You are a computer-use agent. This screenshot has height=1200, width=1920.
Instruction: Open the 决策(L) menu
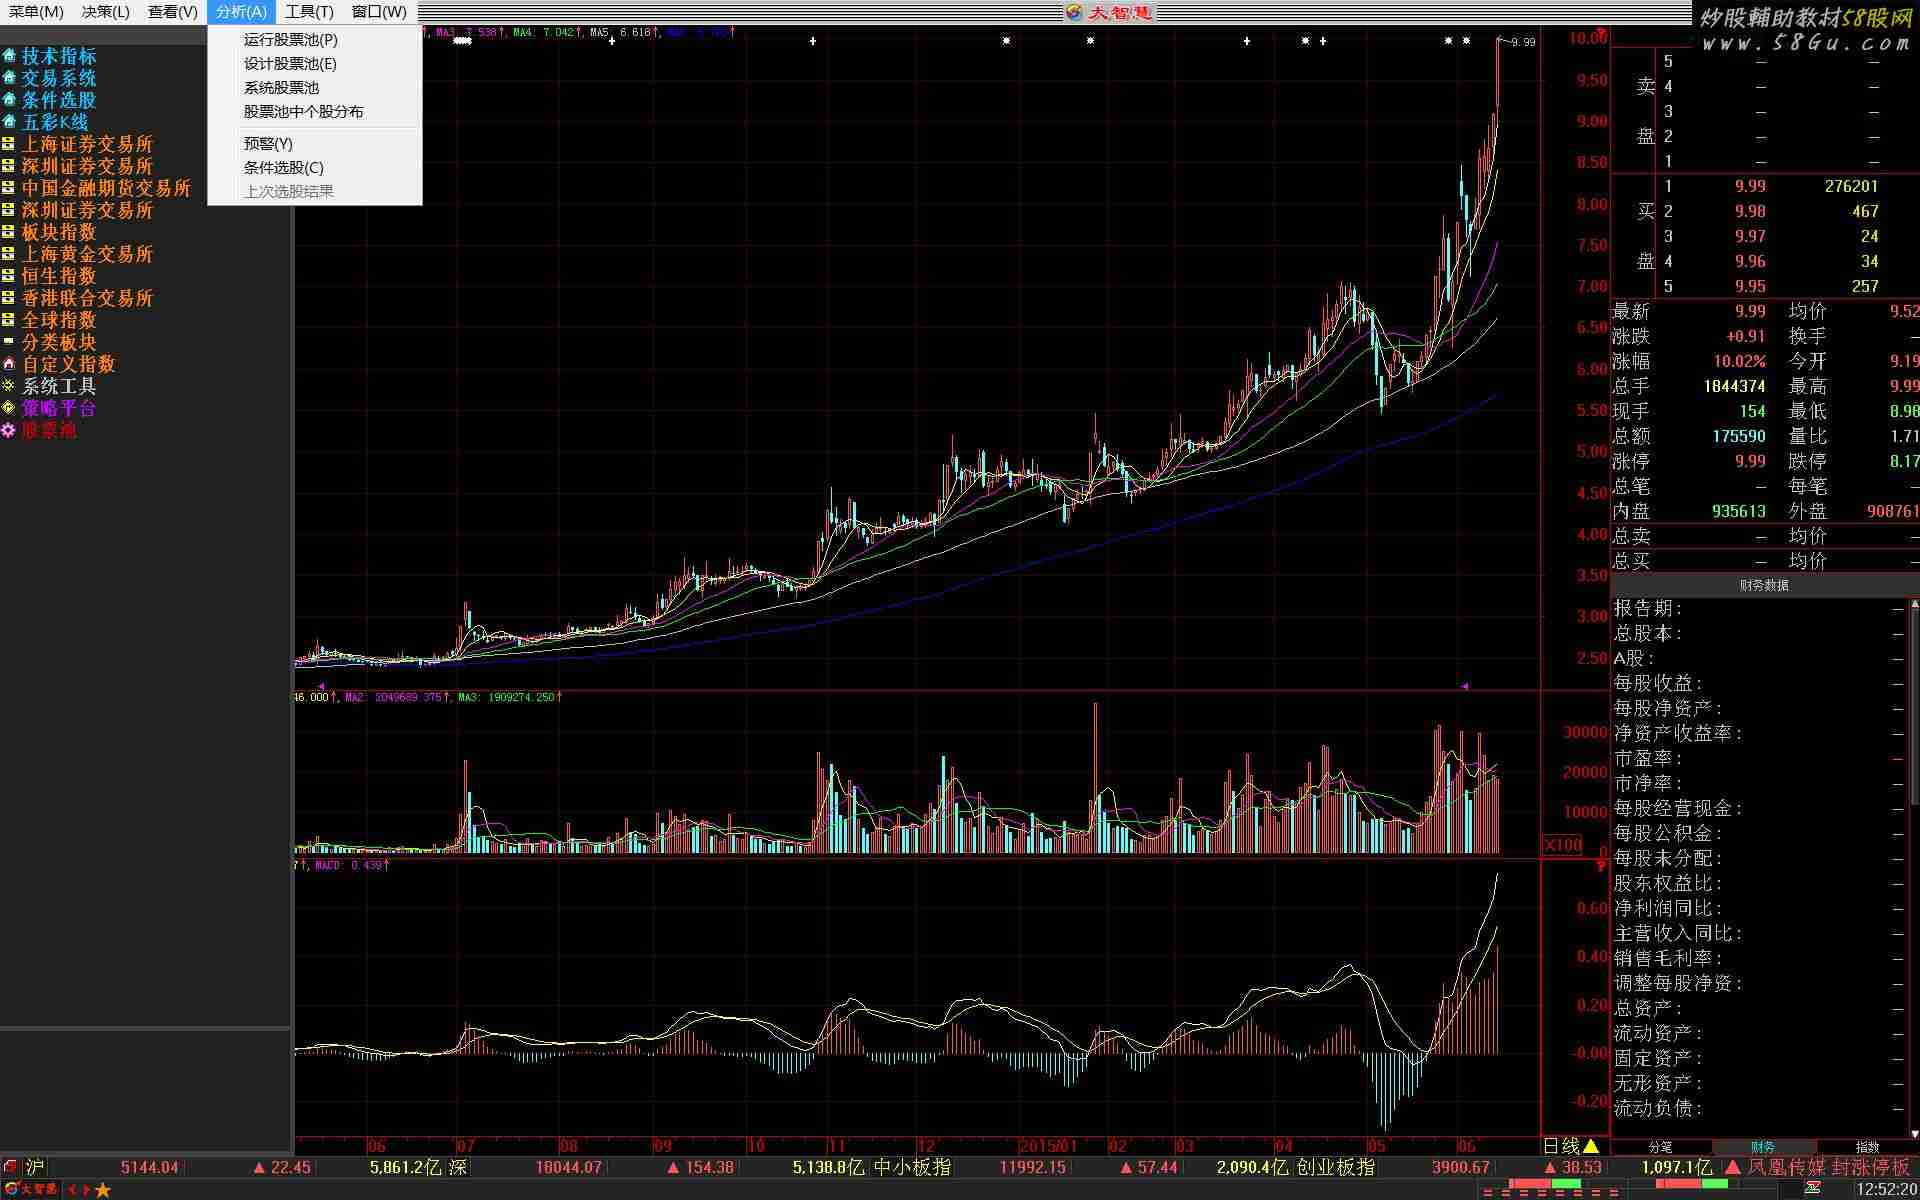[x=106, y=12]
